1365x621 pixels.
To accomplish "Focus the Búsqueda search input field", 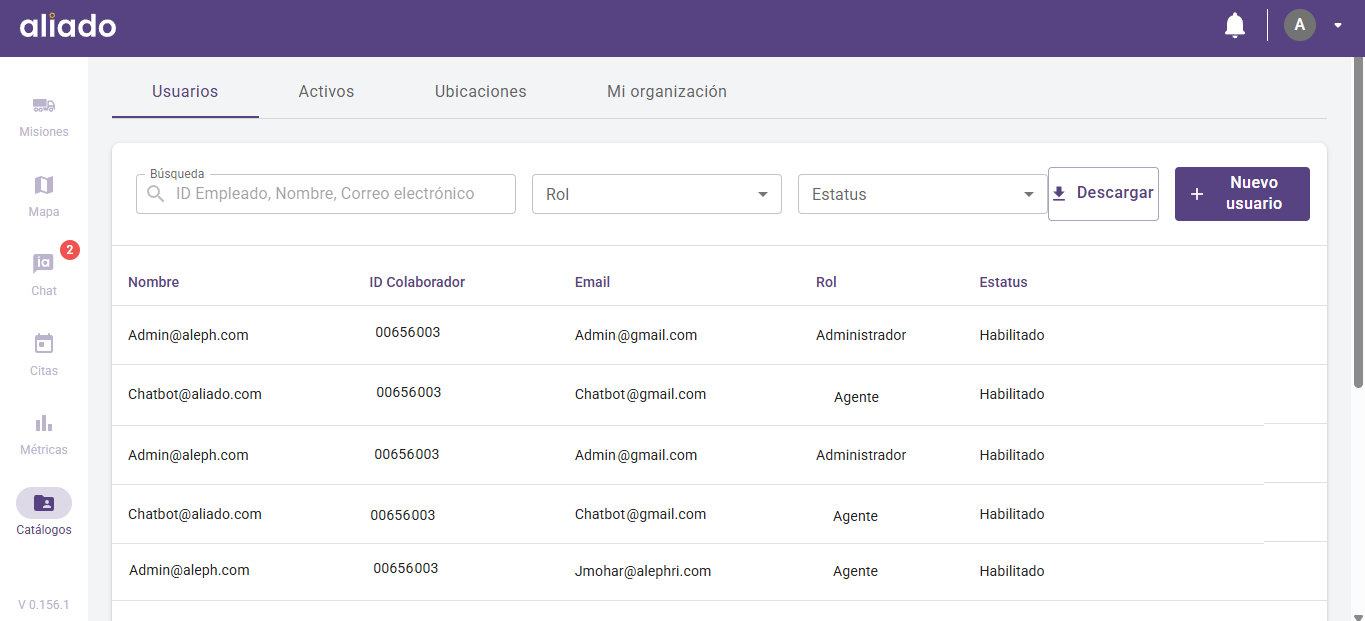I will click(335, 194).
